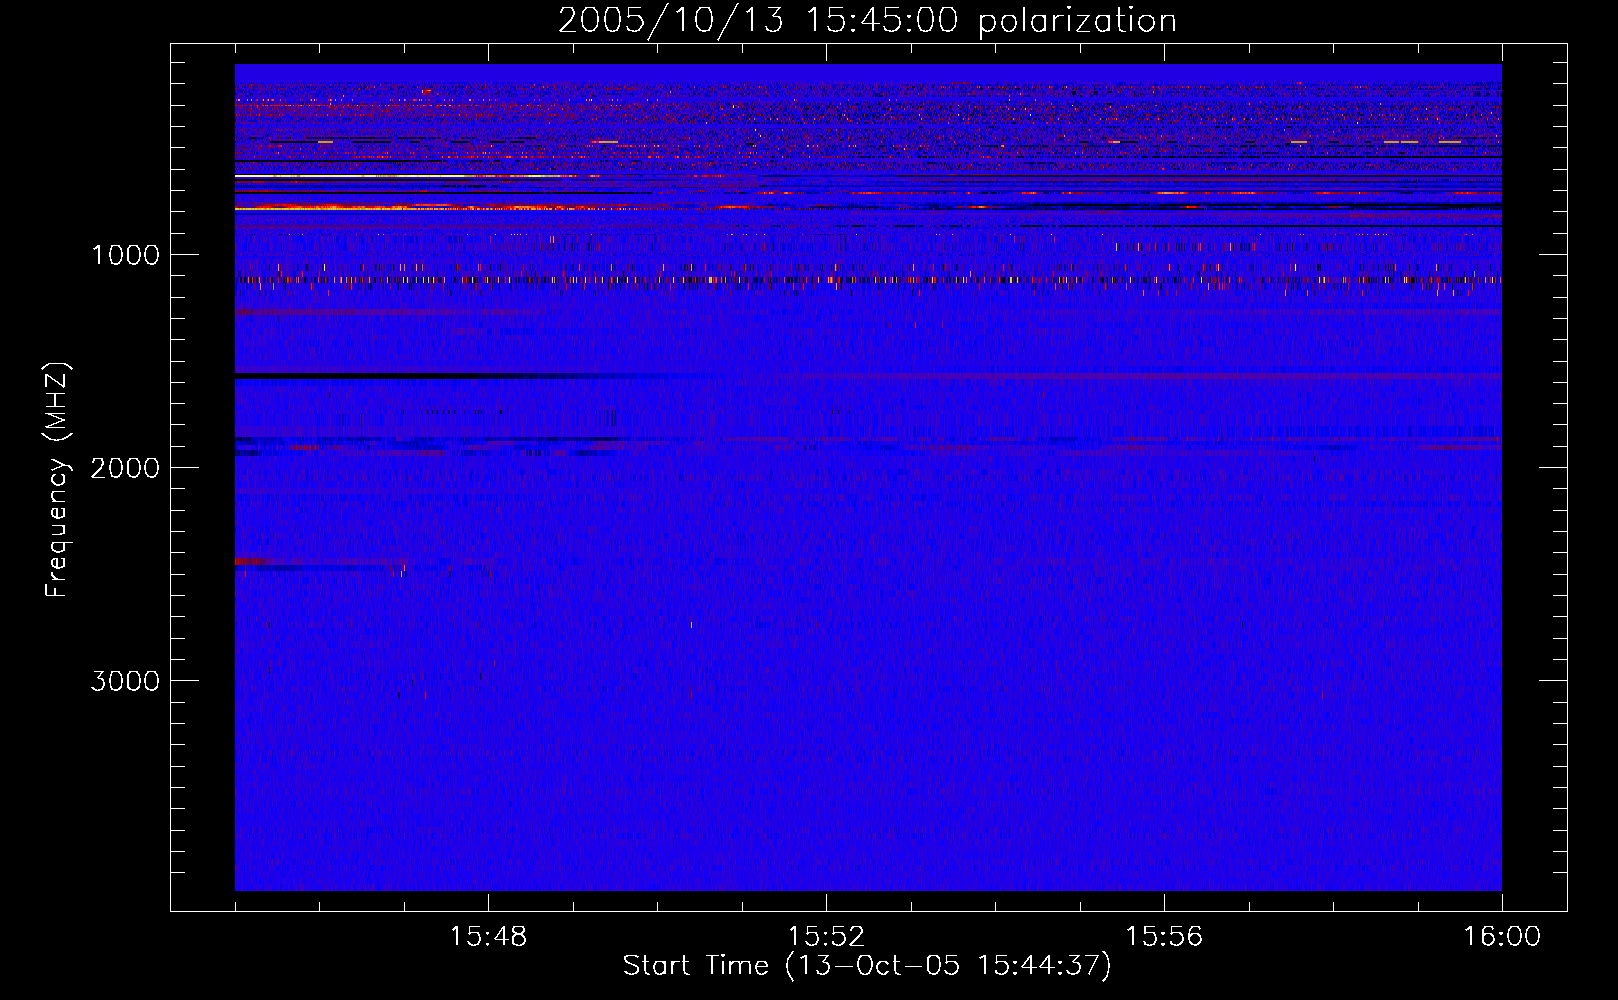Click the 3000 MHz frequency tick label
This screenshot has height=1000, width=1618.
point(125,681)
